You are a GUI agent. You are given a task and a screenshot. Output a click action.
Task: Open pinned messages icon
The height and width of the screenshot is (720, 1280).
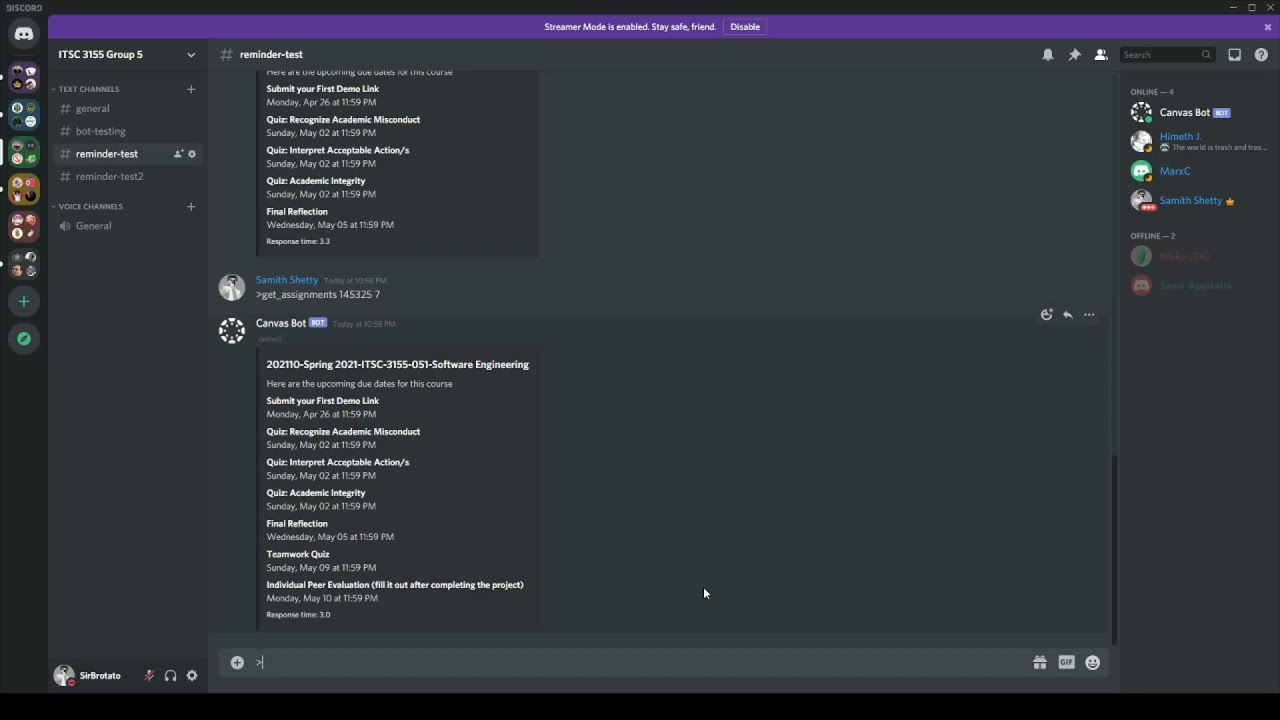(x=1074, y=55)
